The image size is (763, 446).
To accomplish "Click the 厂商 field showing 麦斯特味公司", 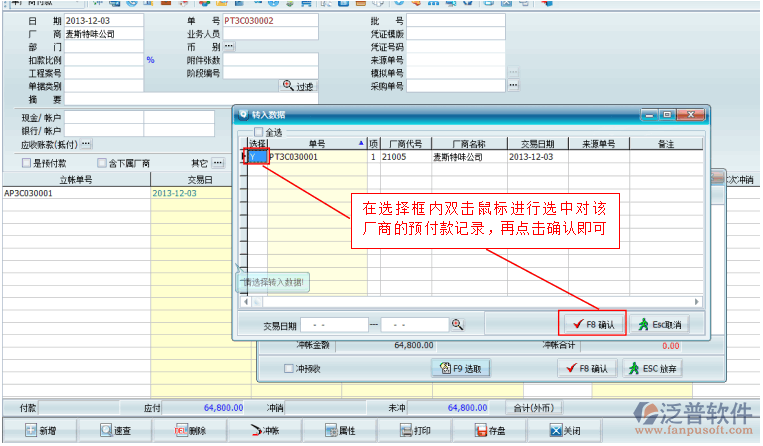I will coord(104,34).
